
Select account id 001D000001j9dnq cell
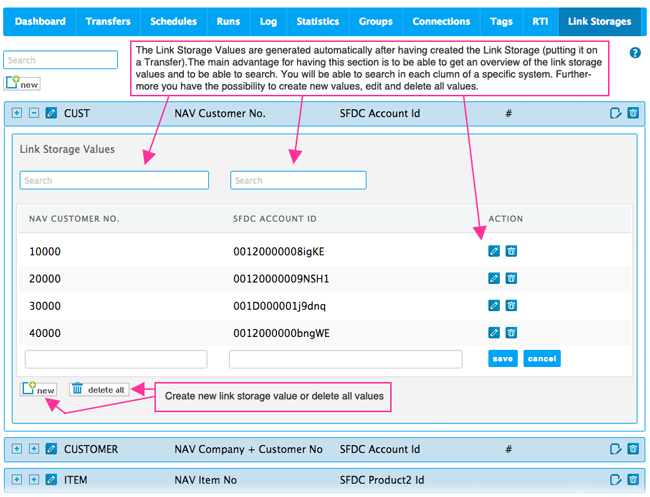point(279,306)
